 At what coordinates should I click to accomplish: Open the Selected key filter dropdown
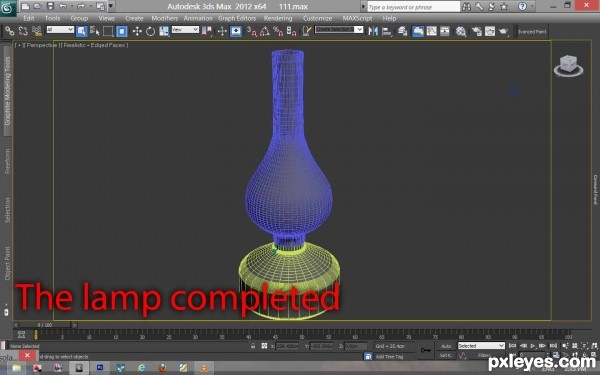[481, 346]
